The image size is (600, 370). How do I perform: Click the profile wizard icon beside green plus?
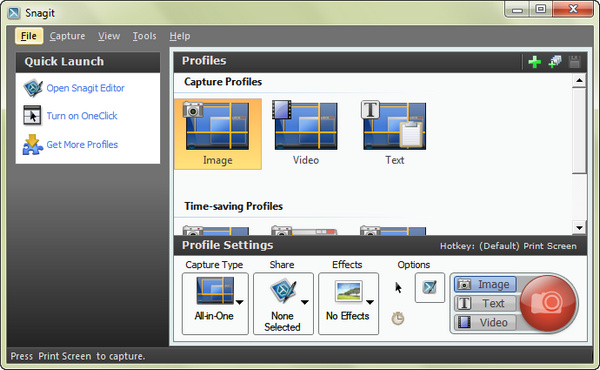coord(554,62)
